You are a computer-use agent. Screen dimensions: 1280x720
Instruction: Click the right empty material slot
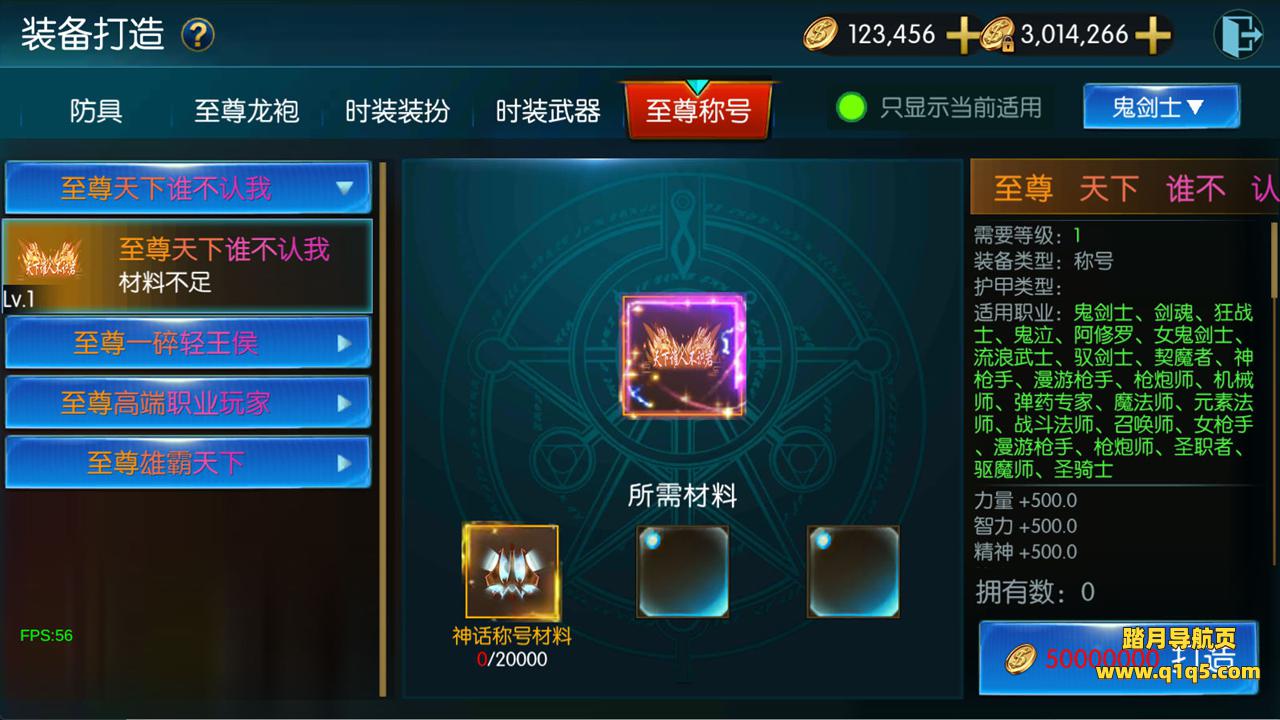coord(853,571)
